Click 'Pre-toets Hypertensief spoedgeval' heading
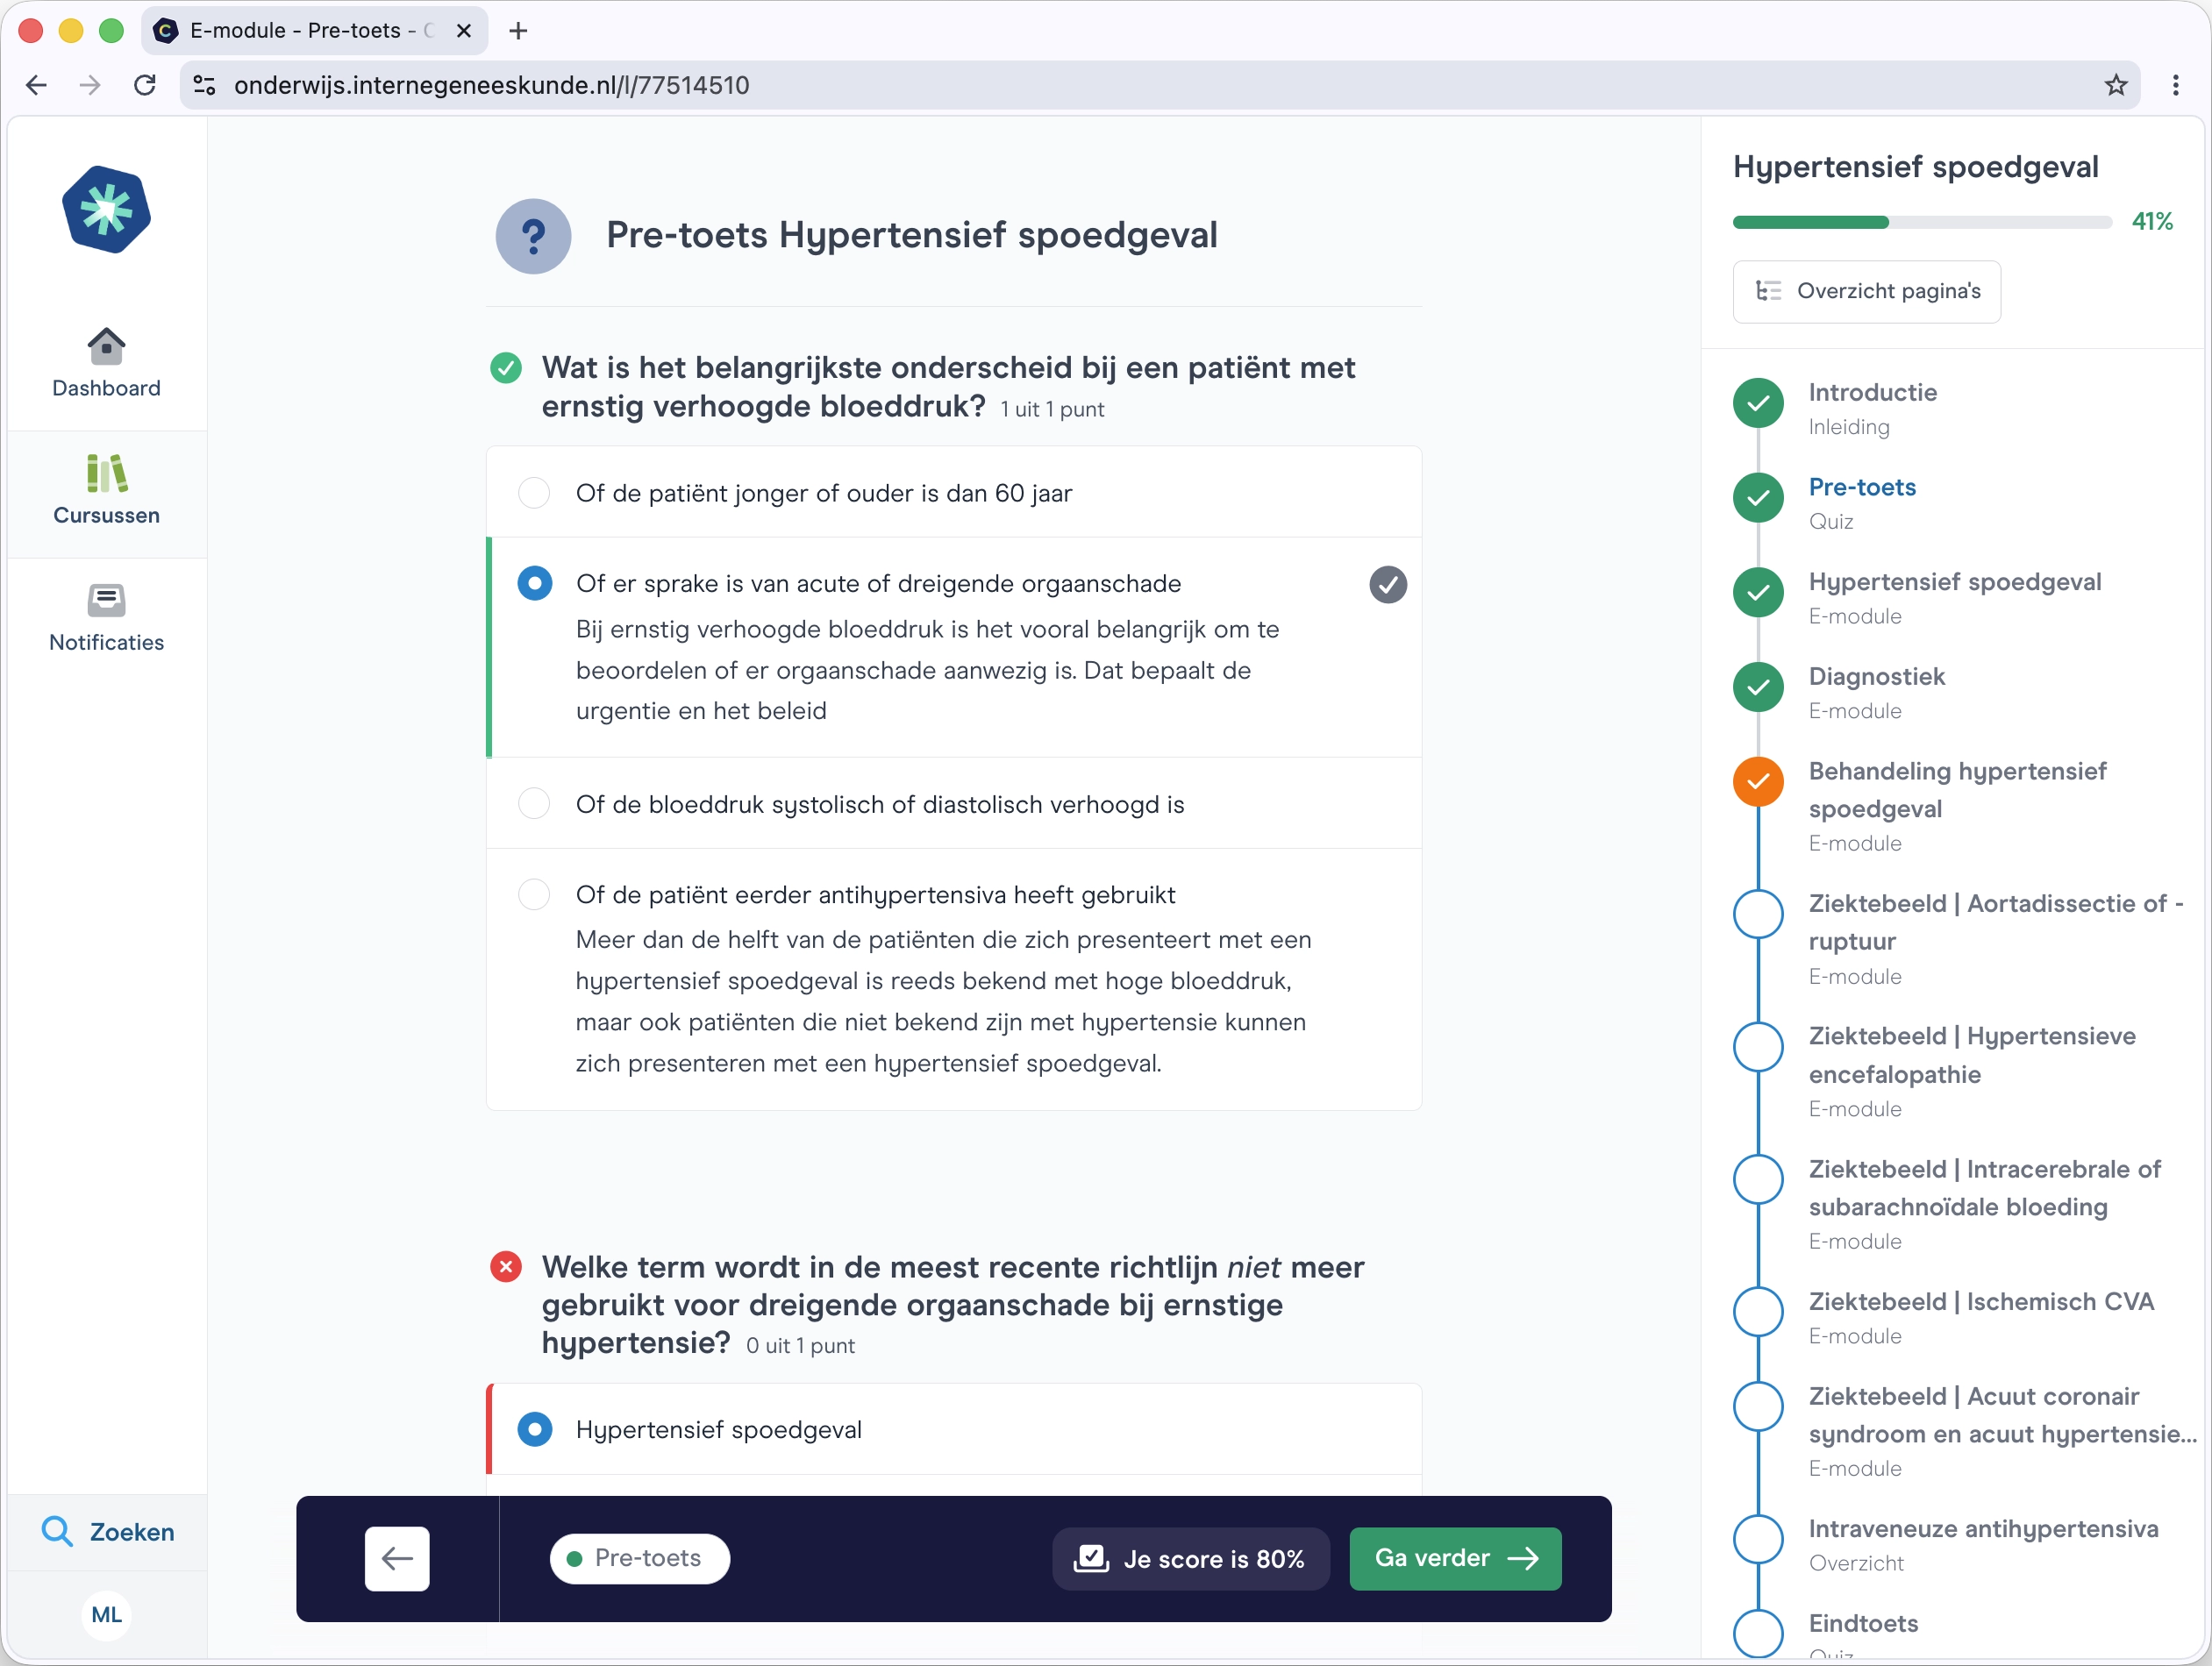Viewport: 2212px width, 1666px height. click(911, 236)
